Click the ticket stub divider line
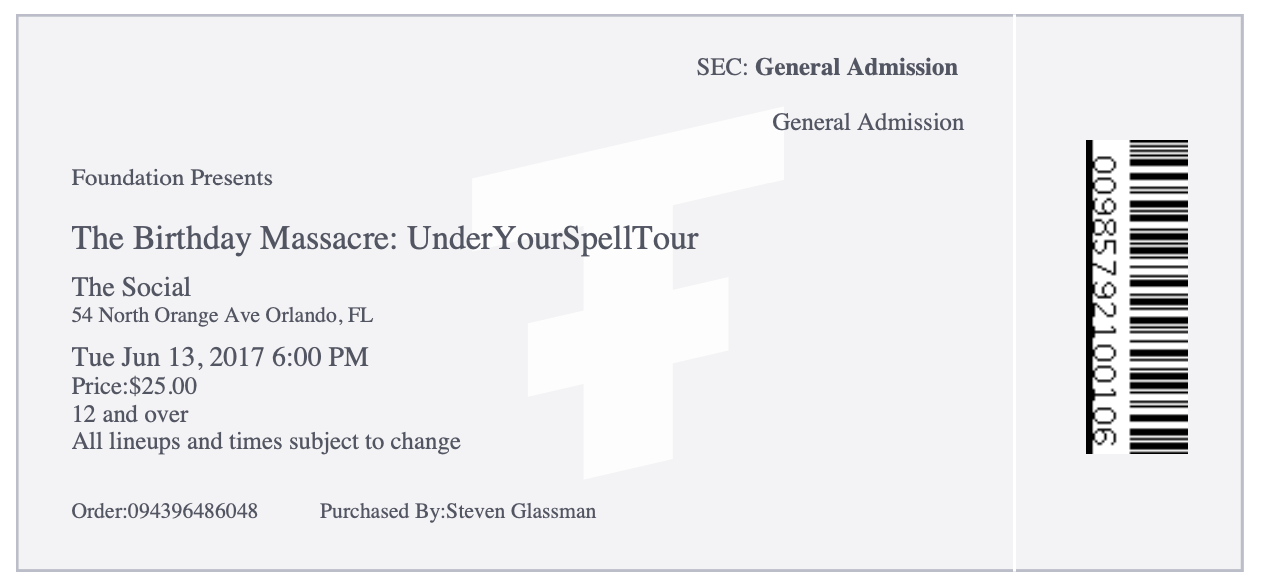The height and width of the screenshot is (588, 1266). tap(1014, 294)
